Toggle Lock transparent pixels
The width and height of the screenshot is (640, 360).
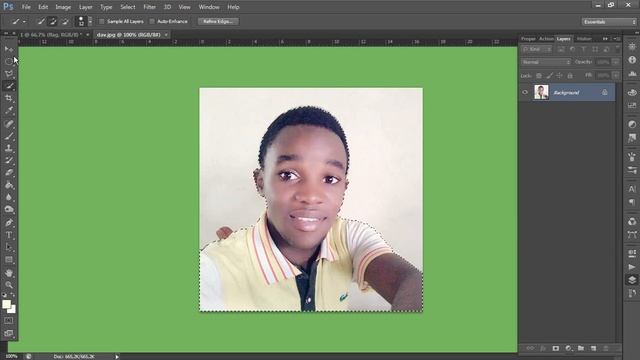(x=539, y=76)
